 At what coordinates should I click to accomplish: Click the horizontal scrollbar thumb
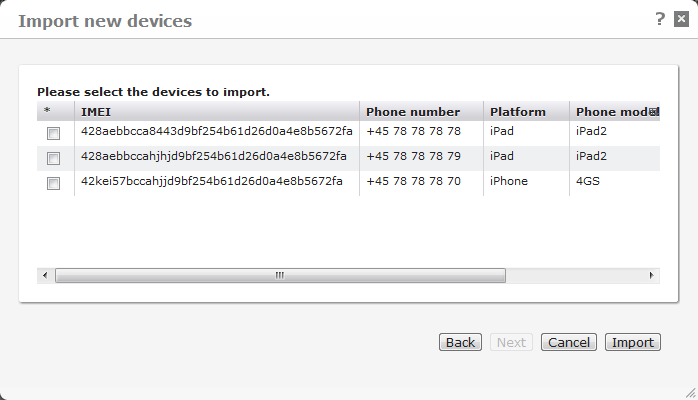point(280,275)
